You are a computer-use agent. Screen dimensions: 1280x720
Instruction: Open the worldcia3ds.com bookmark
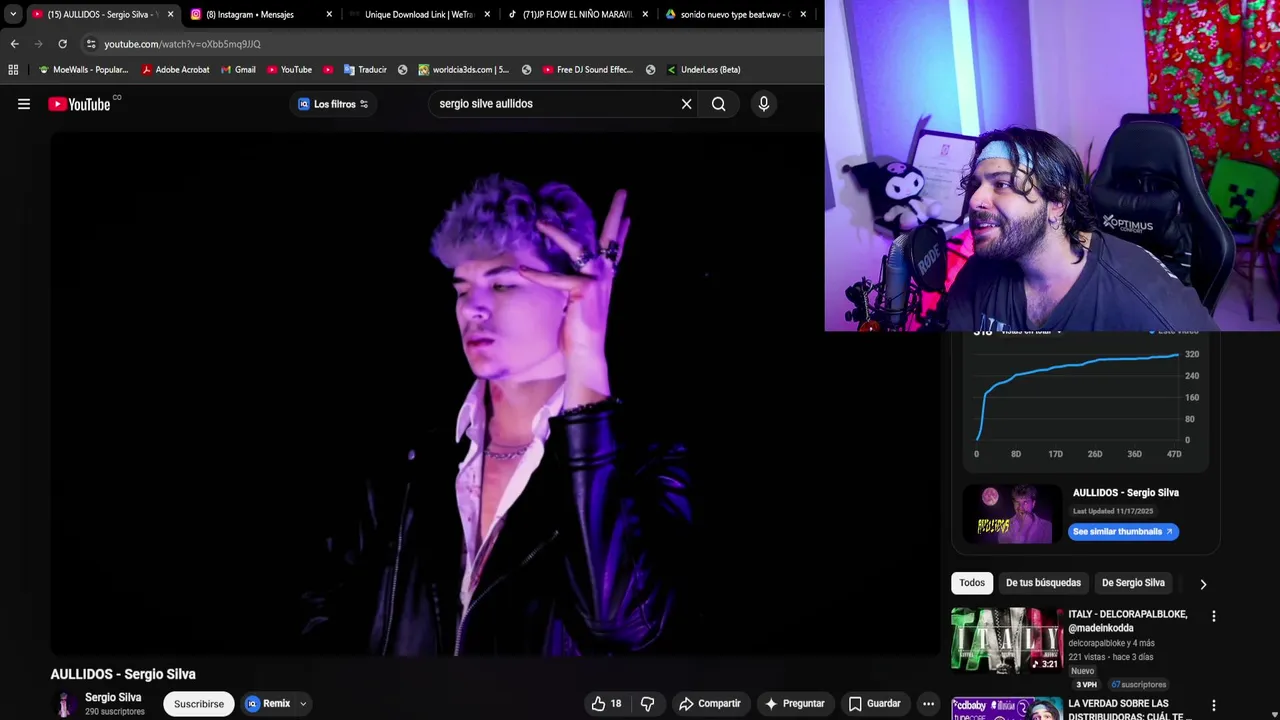coord(464,70)
